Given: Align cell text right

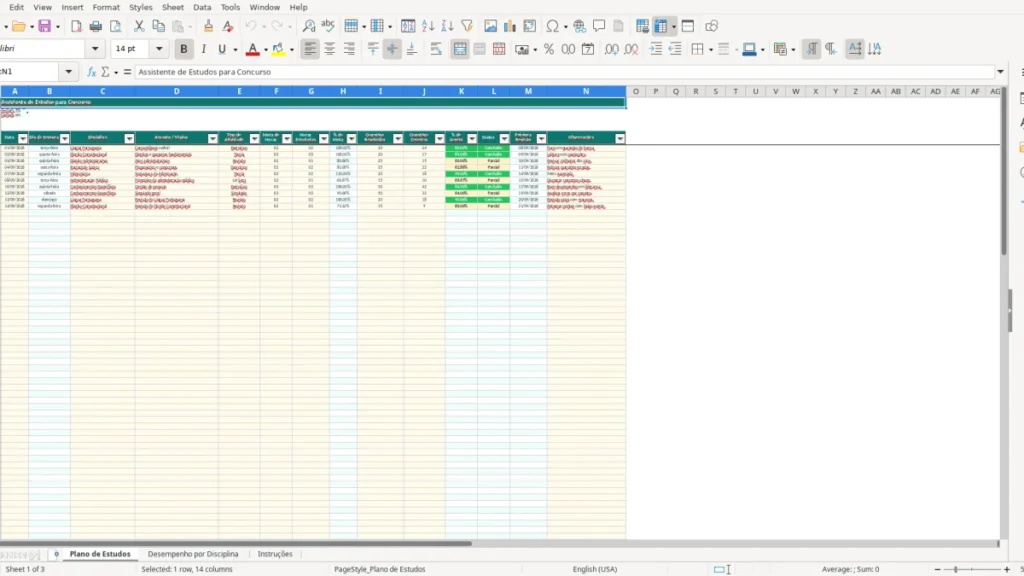Looking at the screenshot, I should (x=349, y=49).
